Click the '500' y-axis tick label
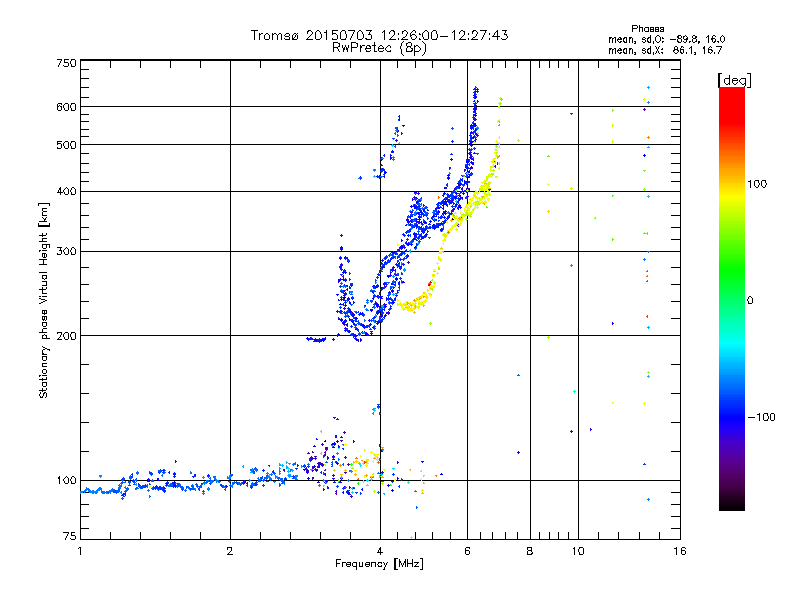This screenshot has width=800, height=600. pyautogui.click(x=67, y=145)
